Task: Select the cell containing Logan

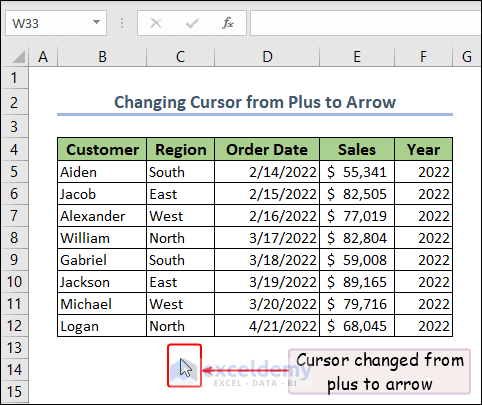Action: pyautogui.click(x=102, y=326)
